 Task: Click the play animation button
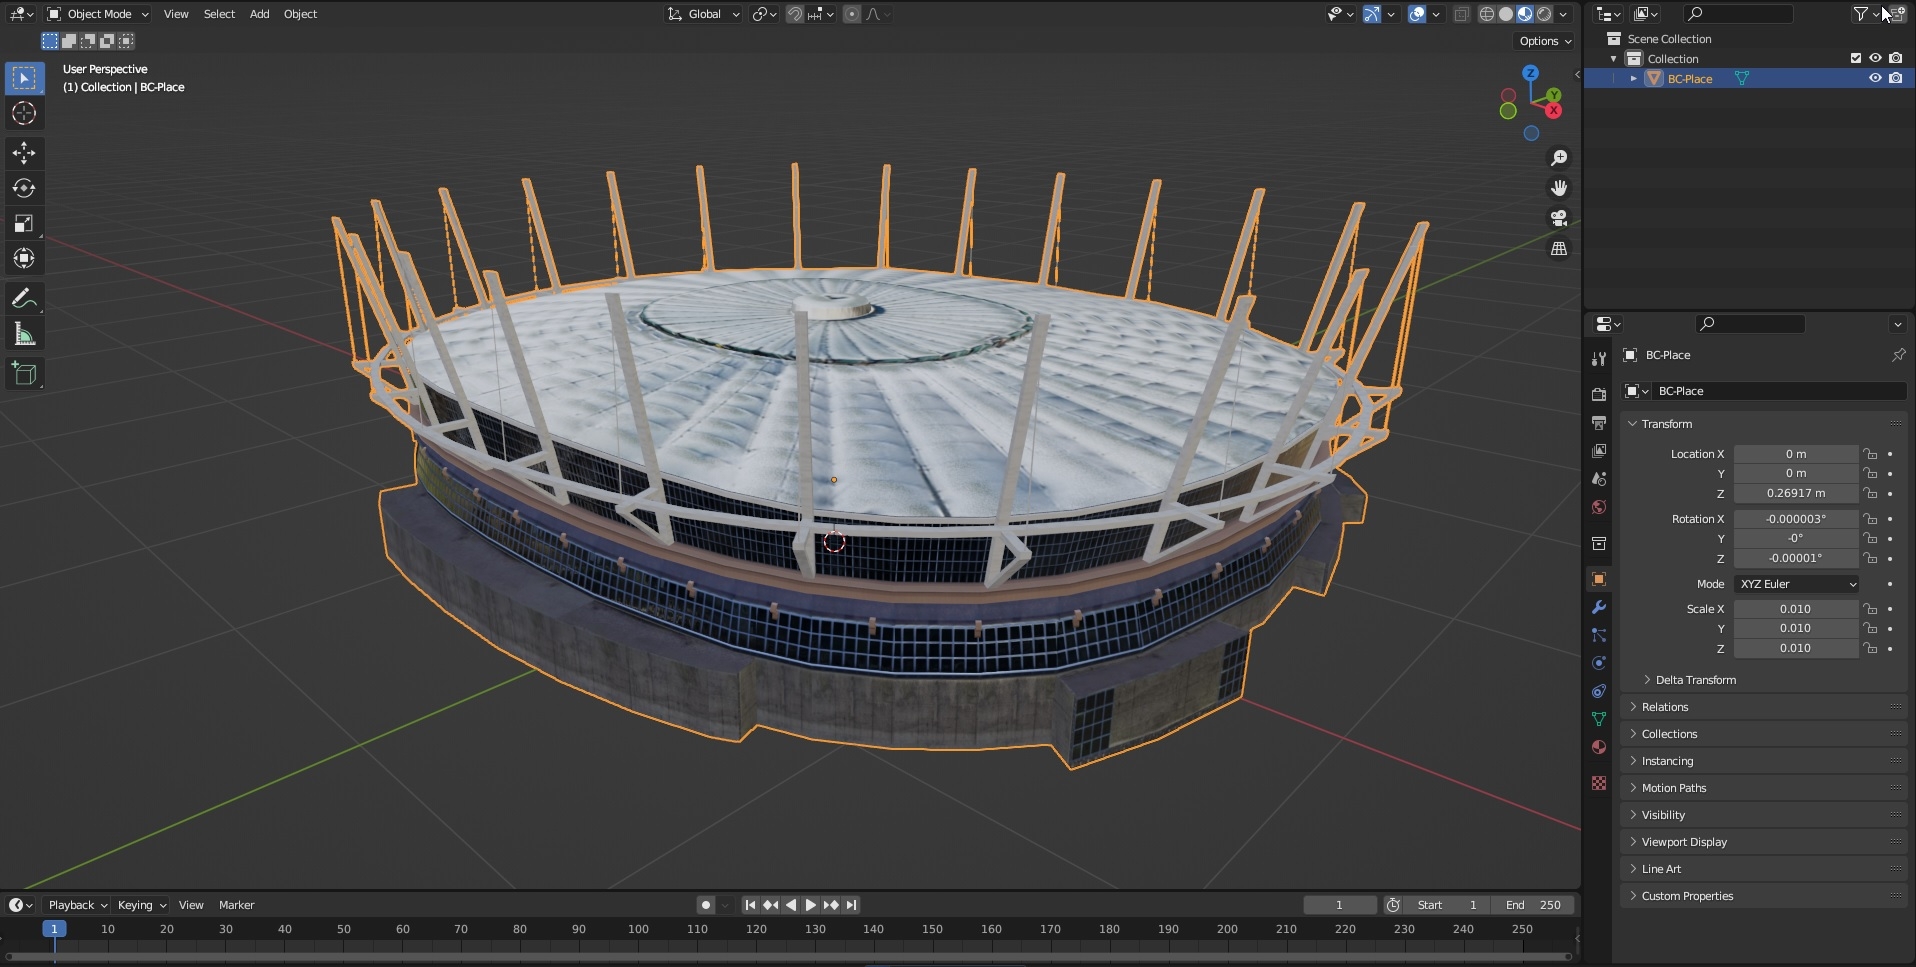810,905
